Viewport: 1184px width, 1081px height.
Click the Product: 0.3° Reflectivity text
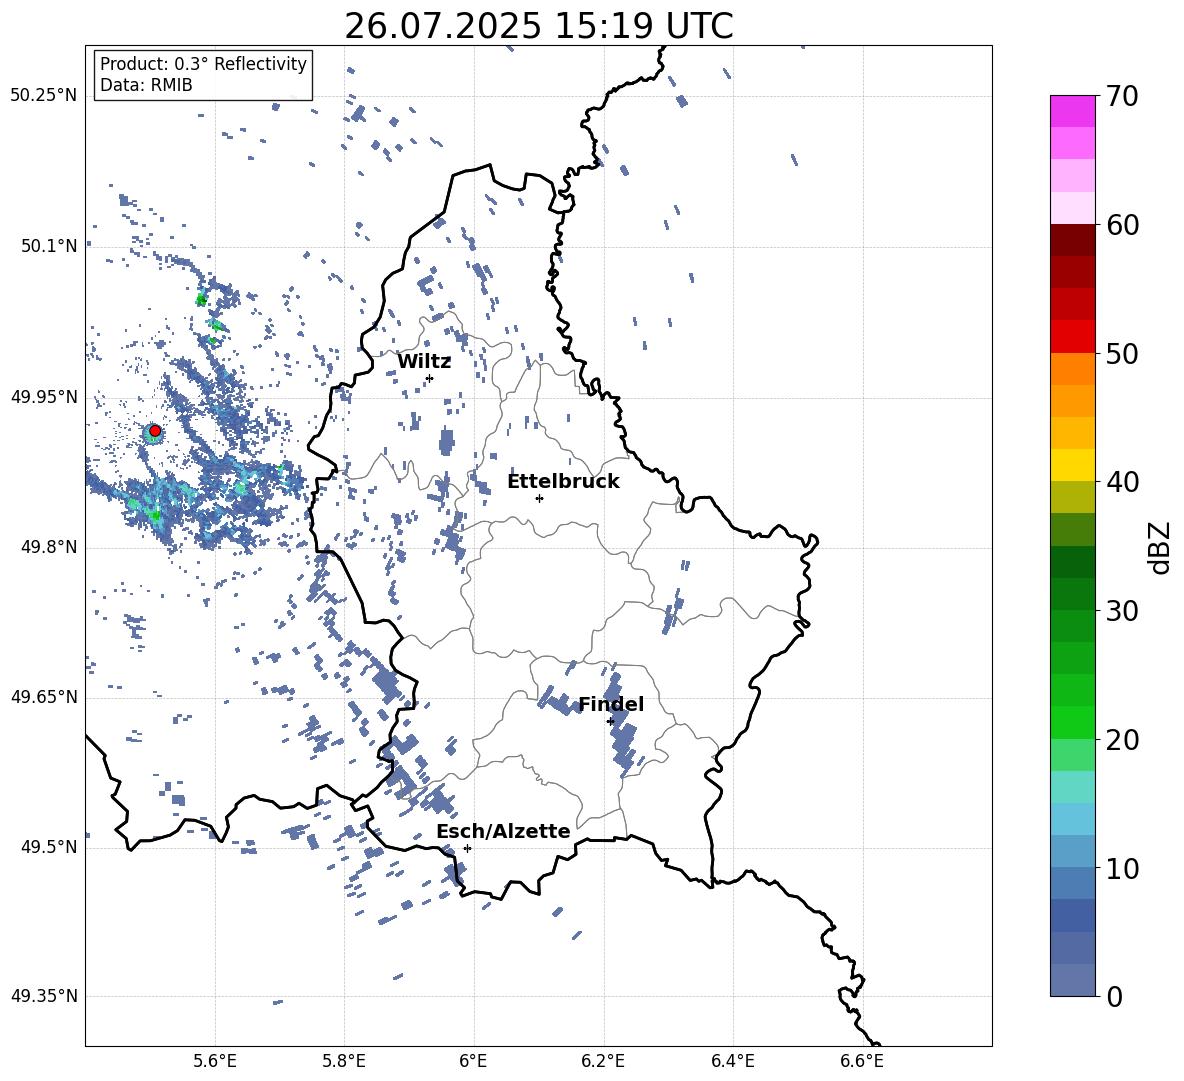pos(203,64)
